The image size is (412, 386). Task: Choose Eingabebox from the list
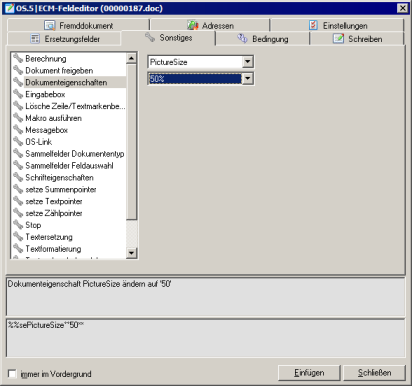45,94
